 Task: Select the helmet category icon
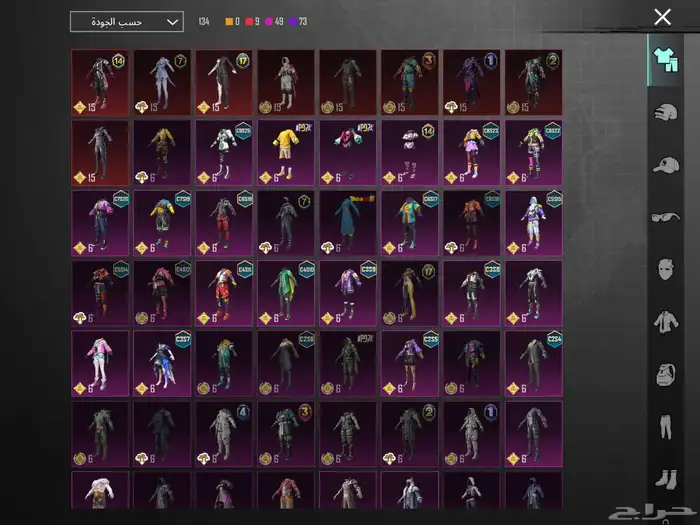pos(662,112)
